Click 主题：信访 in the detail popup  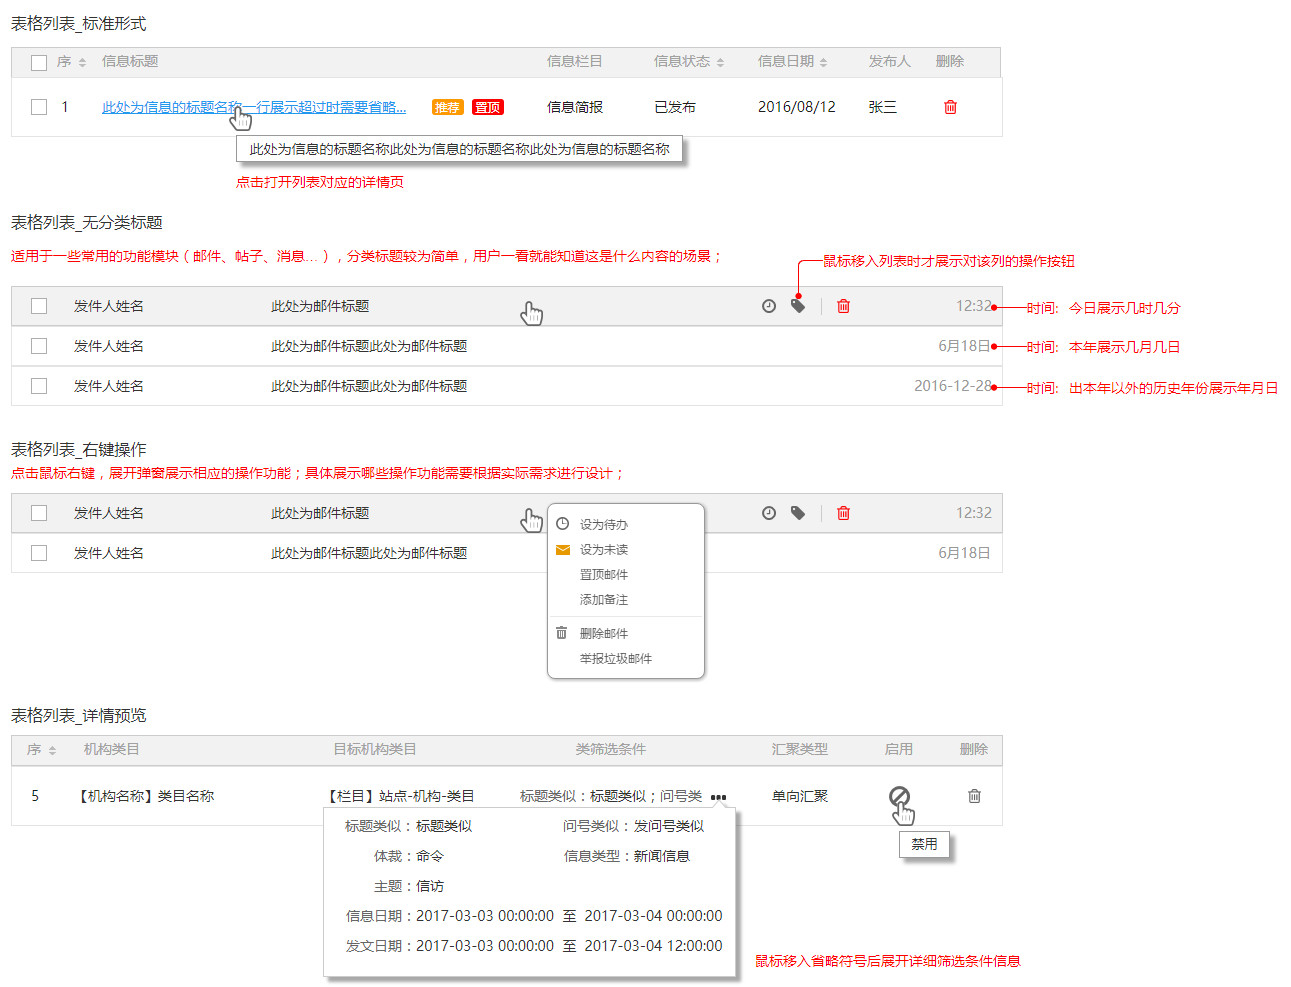click(x=409, y=886)
